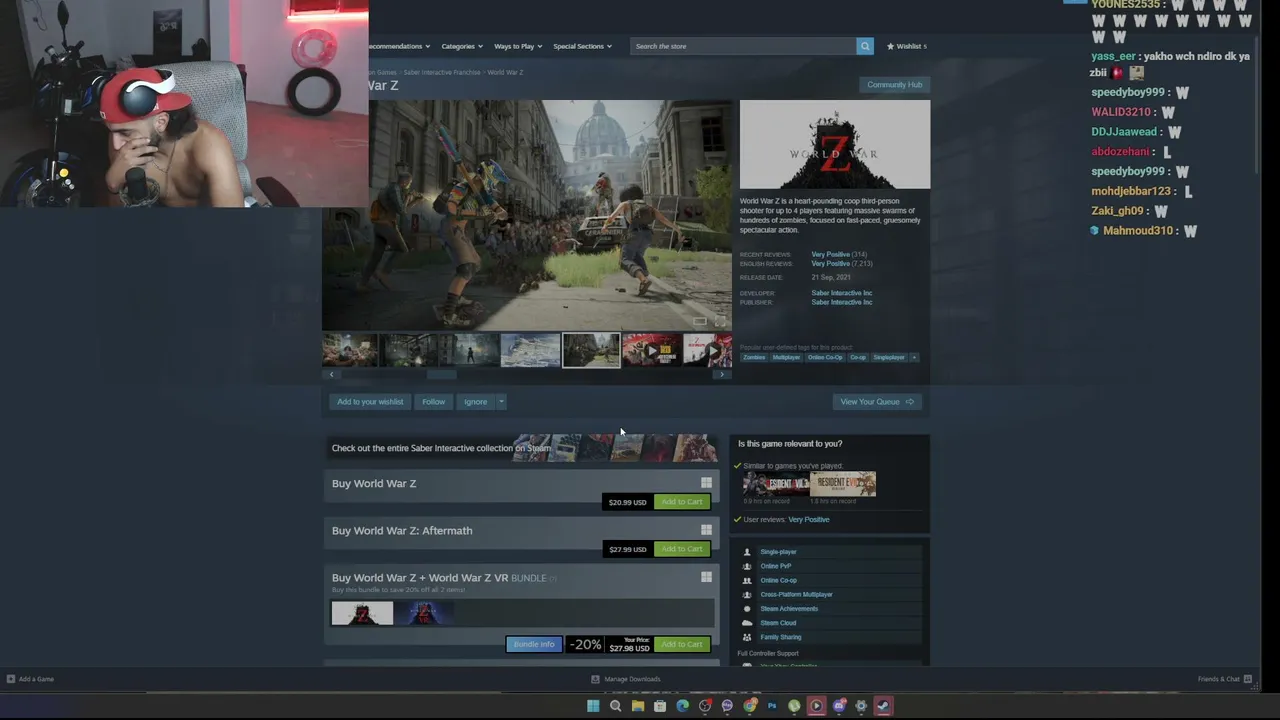
Task: Click the store search magnifier button
Action: tap(865, 46)
